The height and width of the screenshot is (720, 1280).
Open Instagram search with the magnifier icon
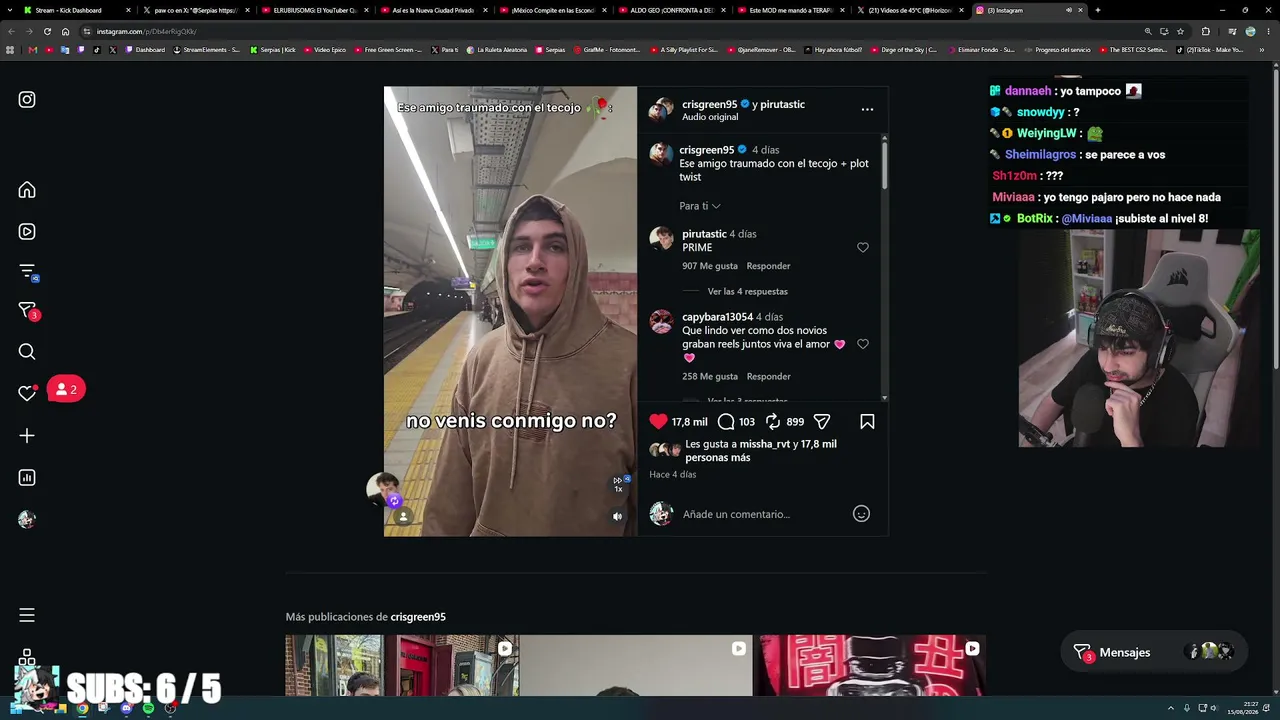pos(27,352)
